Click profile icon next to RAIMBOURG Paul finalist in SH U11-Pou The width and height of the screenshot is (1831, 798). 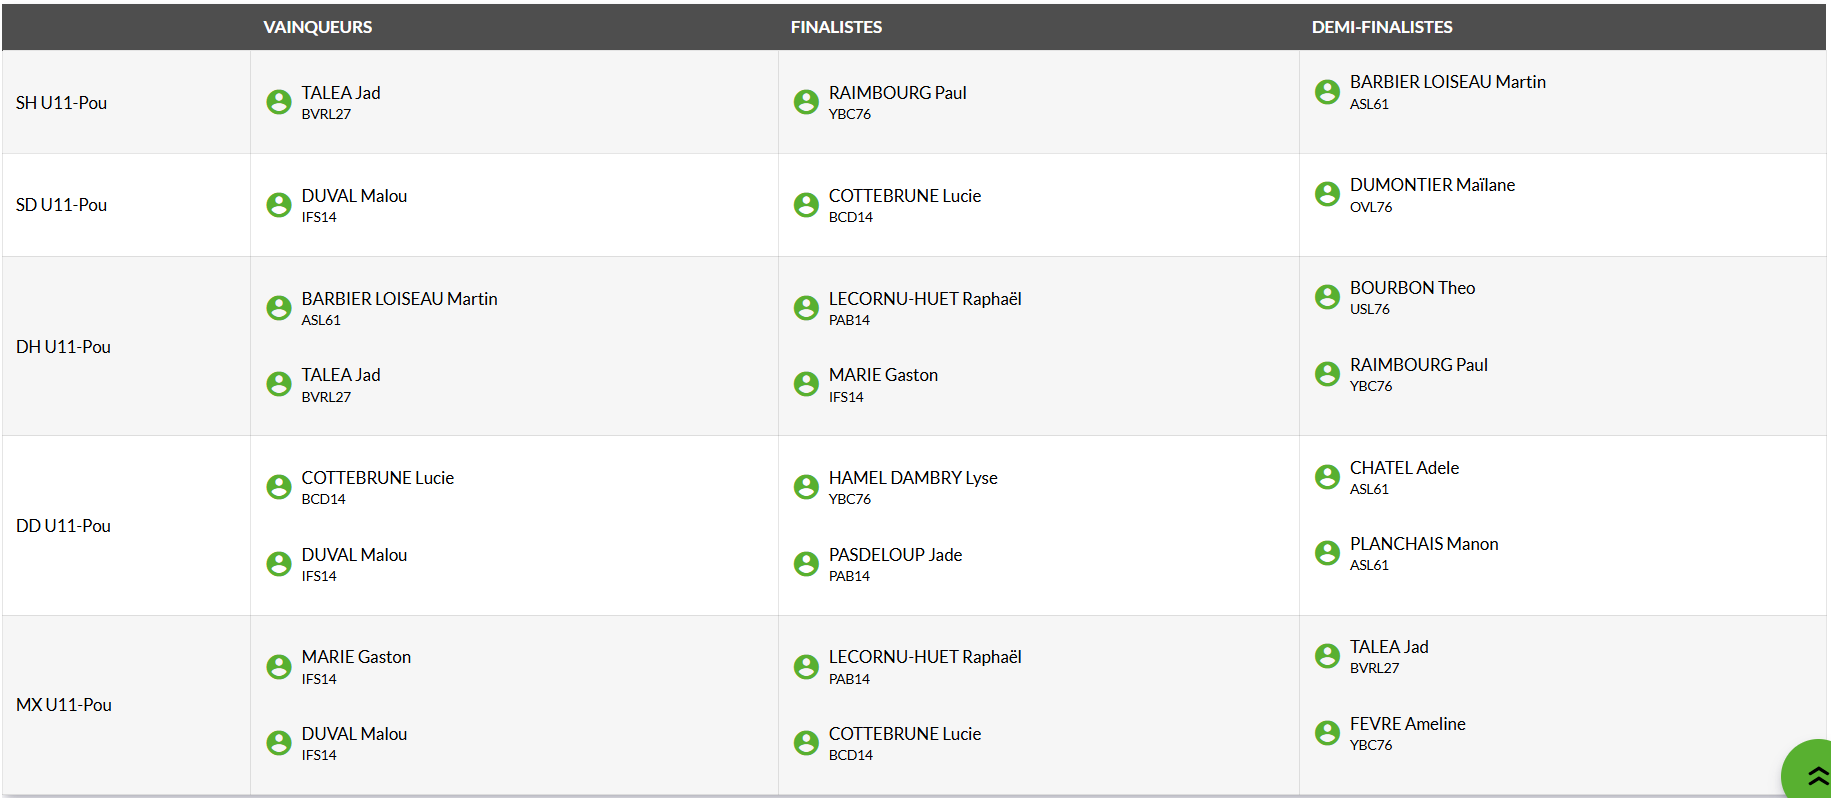806,102
